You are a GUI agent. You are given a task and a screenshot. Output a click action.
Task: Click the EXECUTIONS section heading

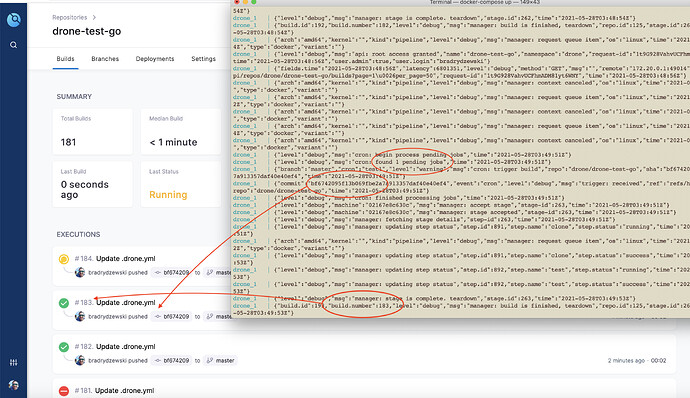[x=78, y=234]
